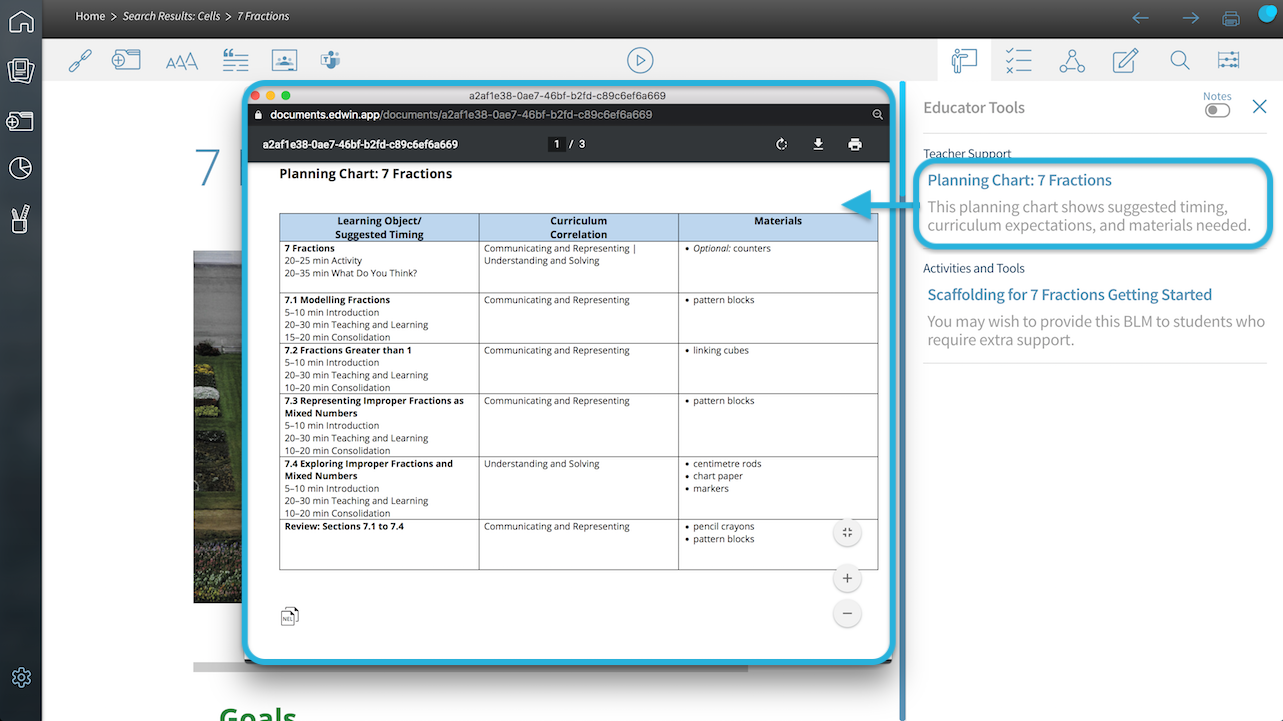Open the Related Content nodes icon
The height and width of the screenshot is (721, 1283).
(1072, 60)
